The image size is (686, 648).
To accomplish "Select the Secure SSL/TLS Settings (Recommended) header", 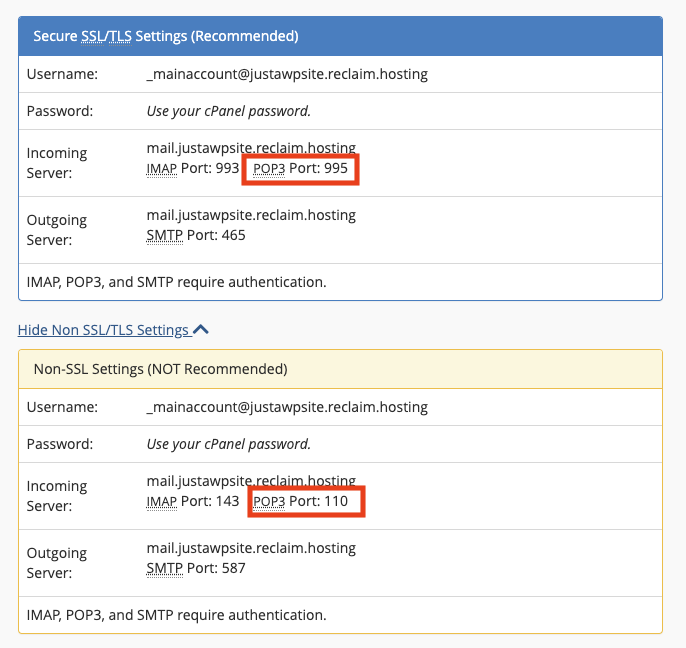I will coord(340,36).
